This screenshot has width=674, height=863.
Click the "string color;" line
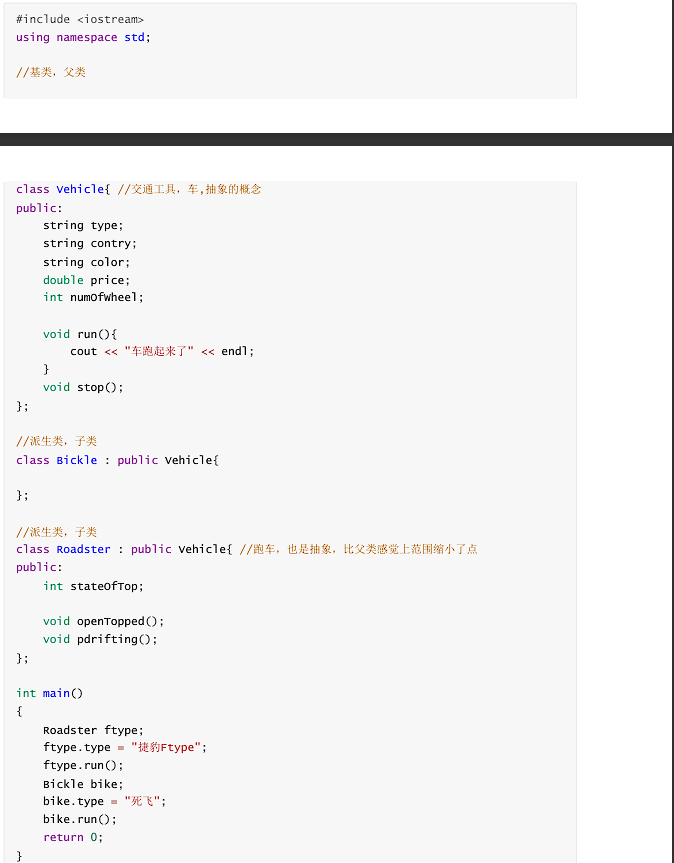pos(86,262)
